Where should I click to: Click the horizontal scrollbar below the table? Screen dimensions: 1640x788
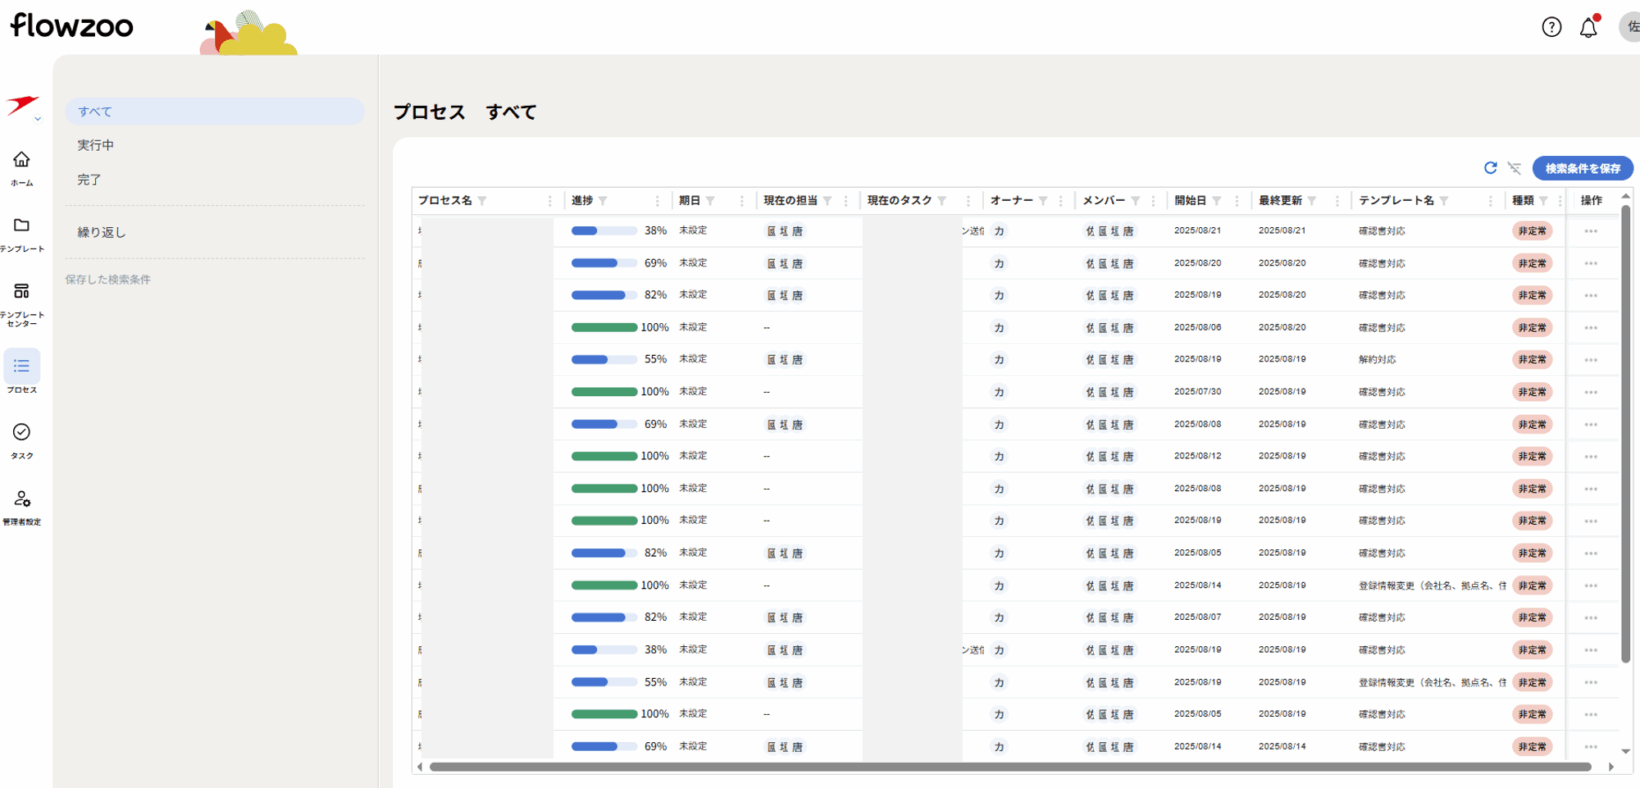click(x=1010, y=767)
